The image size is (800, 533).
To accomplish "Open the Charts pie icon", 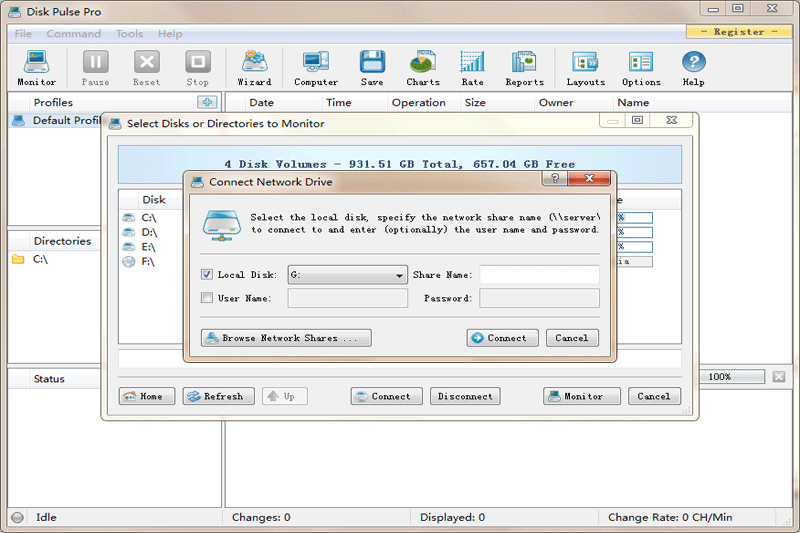I will [423, 68].
